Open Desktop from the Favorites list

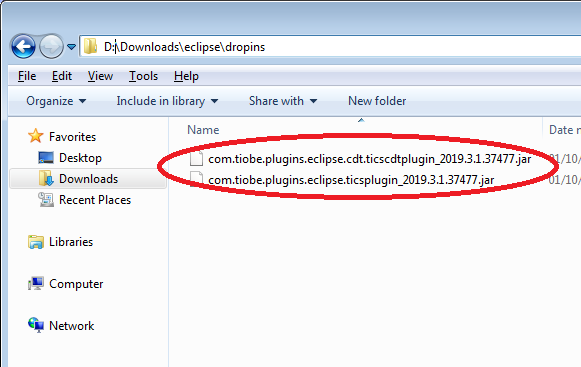(x=80, y=158)
